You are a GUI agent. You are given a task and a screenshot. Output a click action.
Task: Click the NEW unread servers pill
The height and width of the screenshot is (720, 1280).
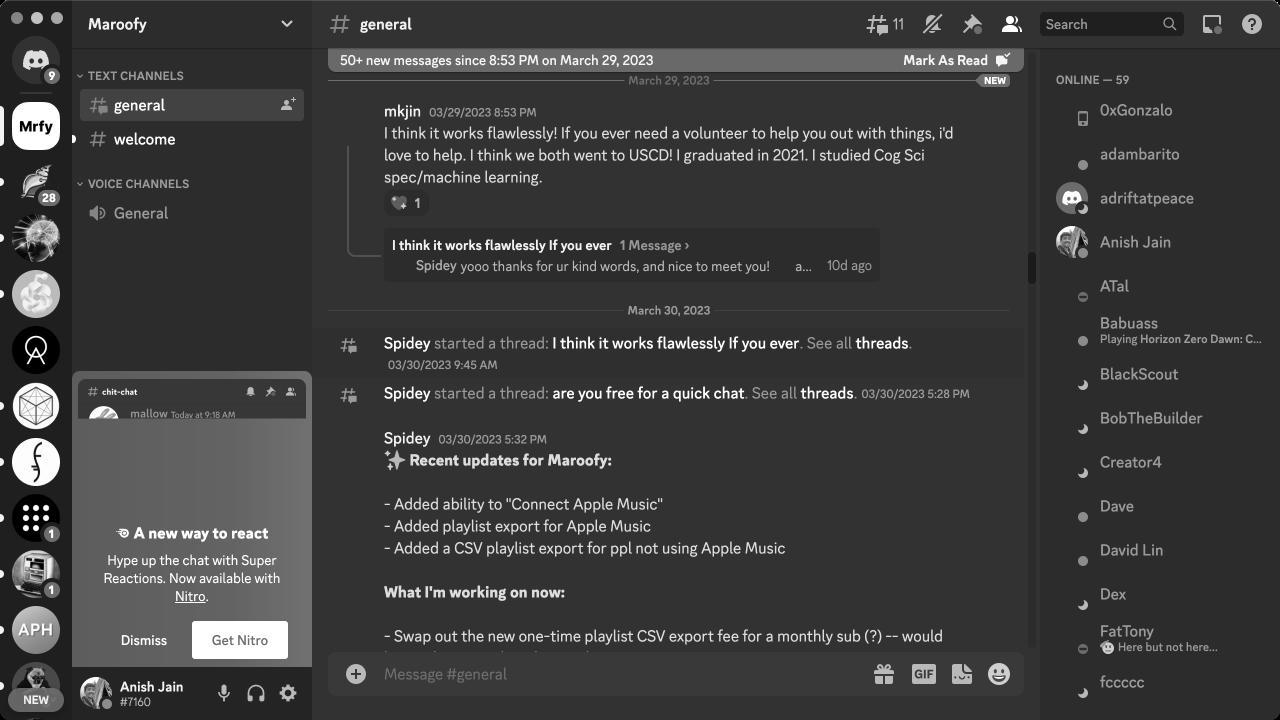[36, 700]
